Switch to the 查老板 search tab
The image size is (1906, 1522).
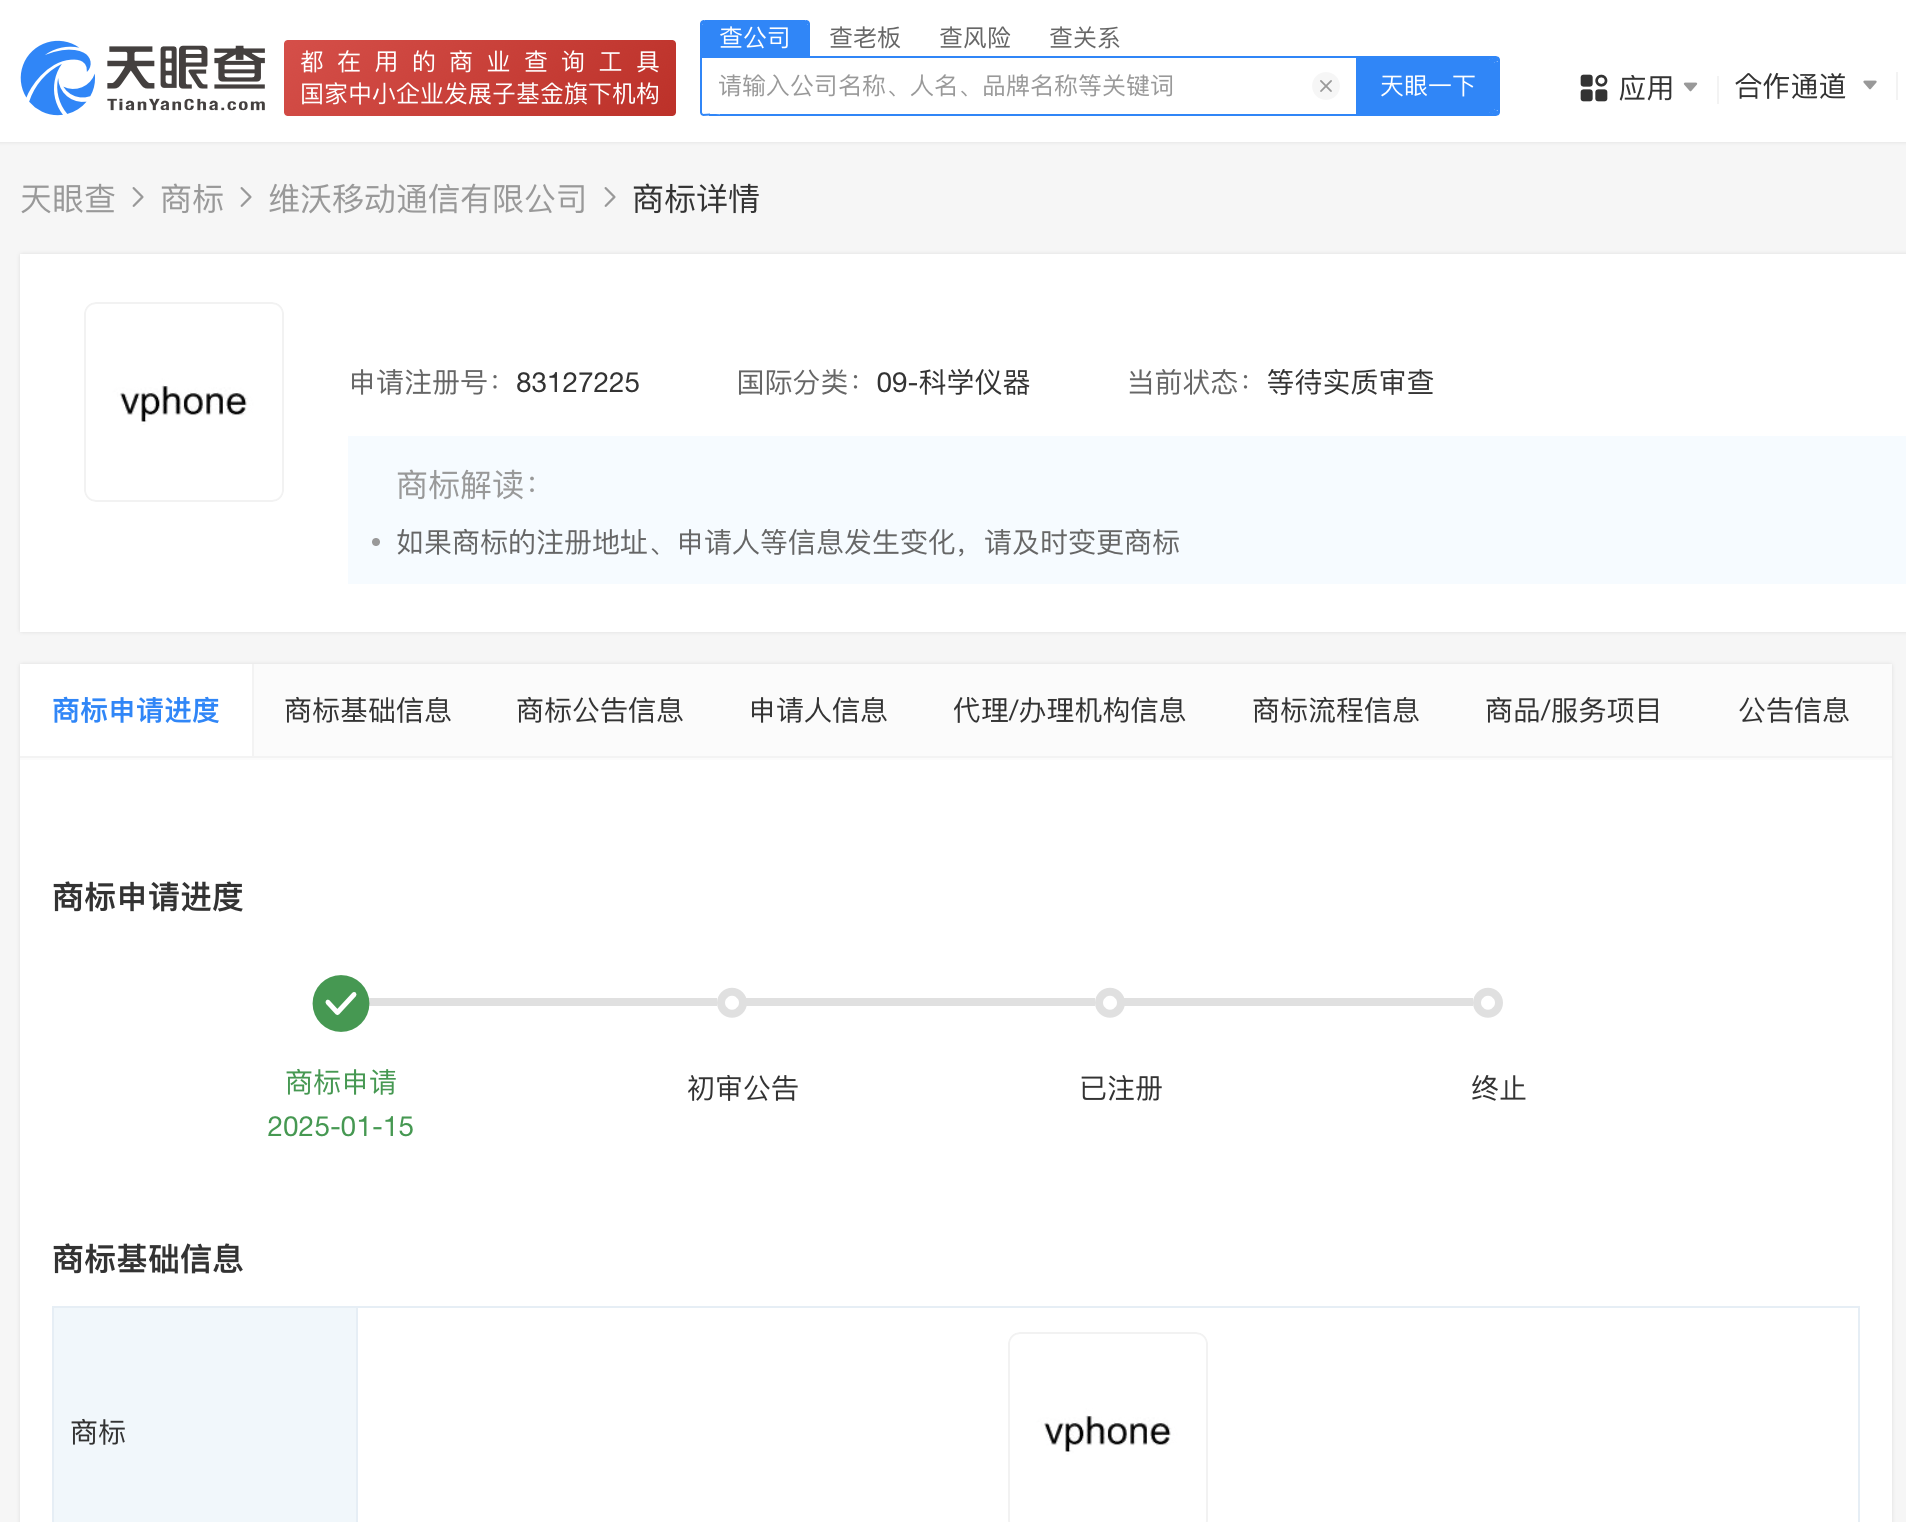coord(864,37)
